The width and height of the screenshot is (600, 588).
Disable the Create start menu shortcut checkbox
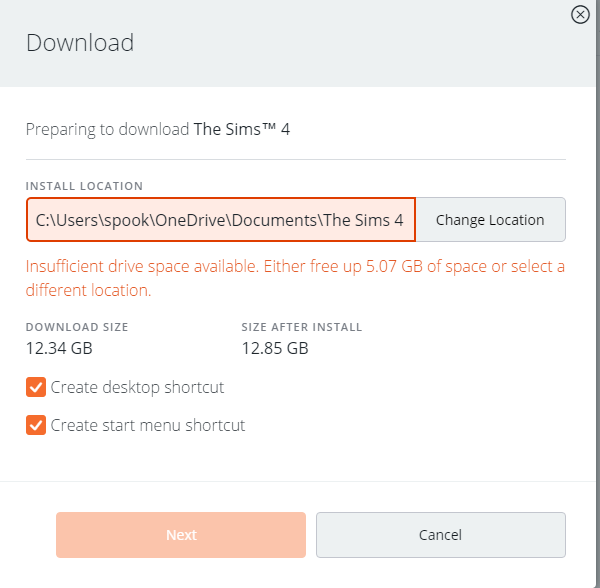[36, 425]
